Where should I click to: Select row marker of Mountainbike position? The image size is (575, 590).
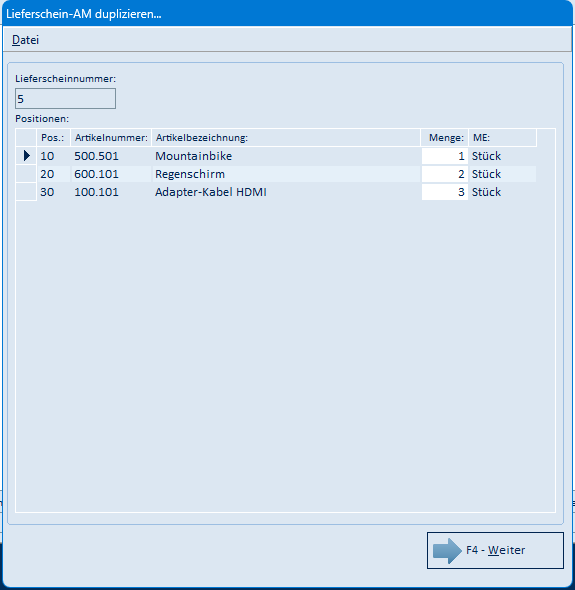[x=26, y=156]
